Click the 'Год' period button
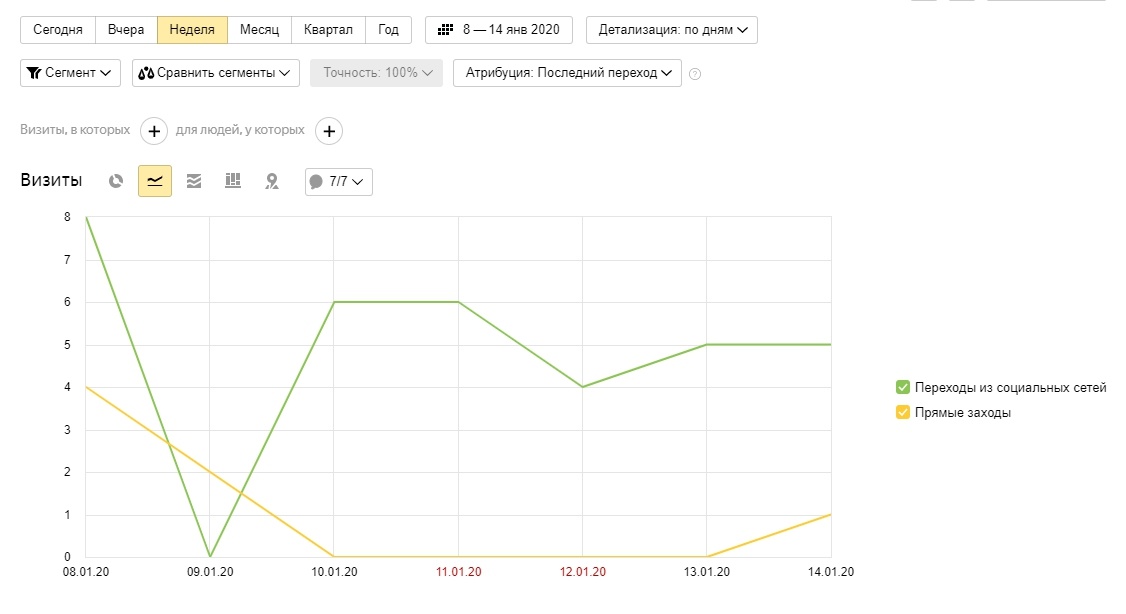This screenshot has width=1126, height=614. click(388, 30)
